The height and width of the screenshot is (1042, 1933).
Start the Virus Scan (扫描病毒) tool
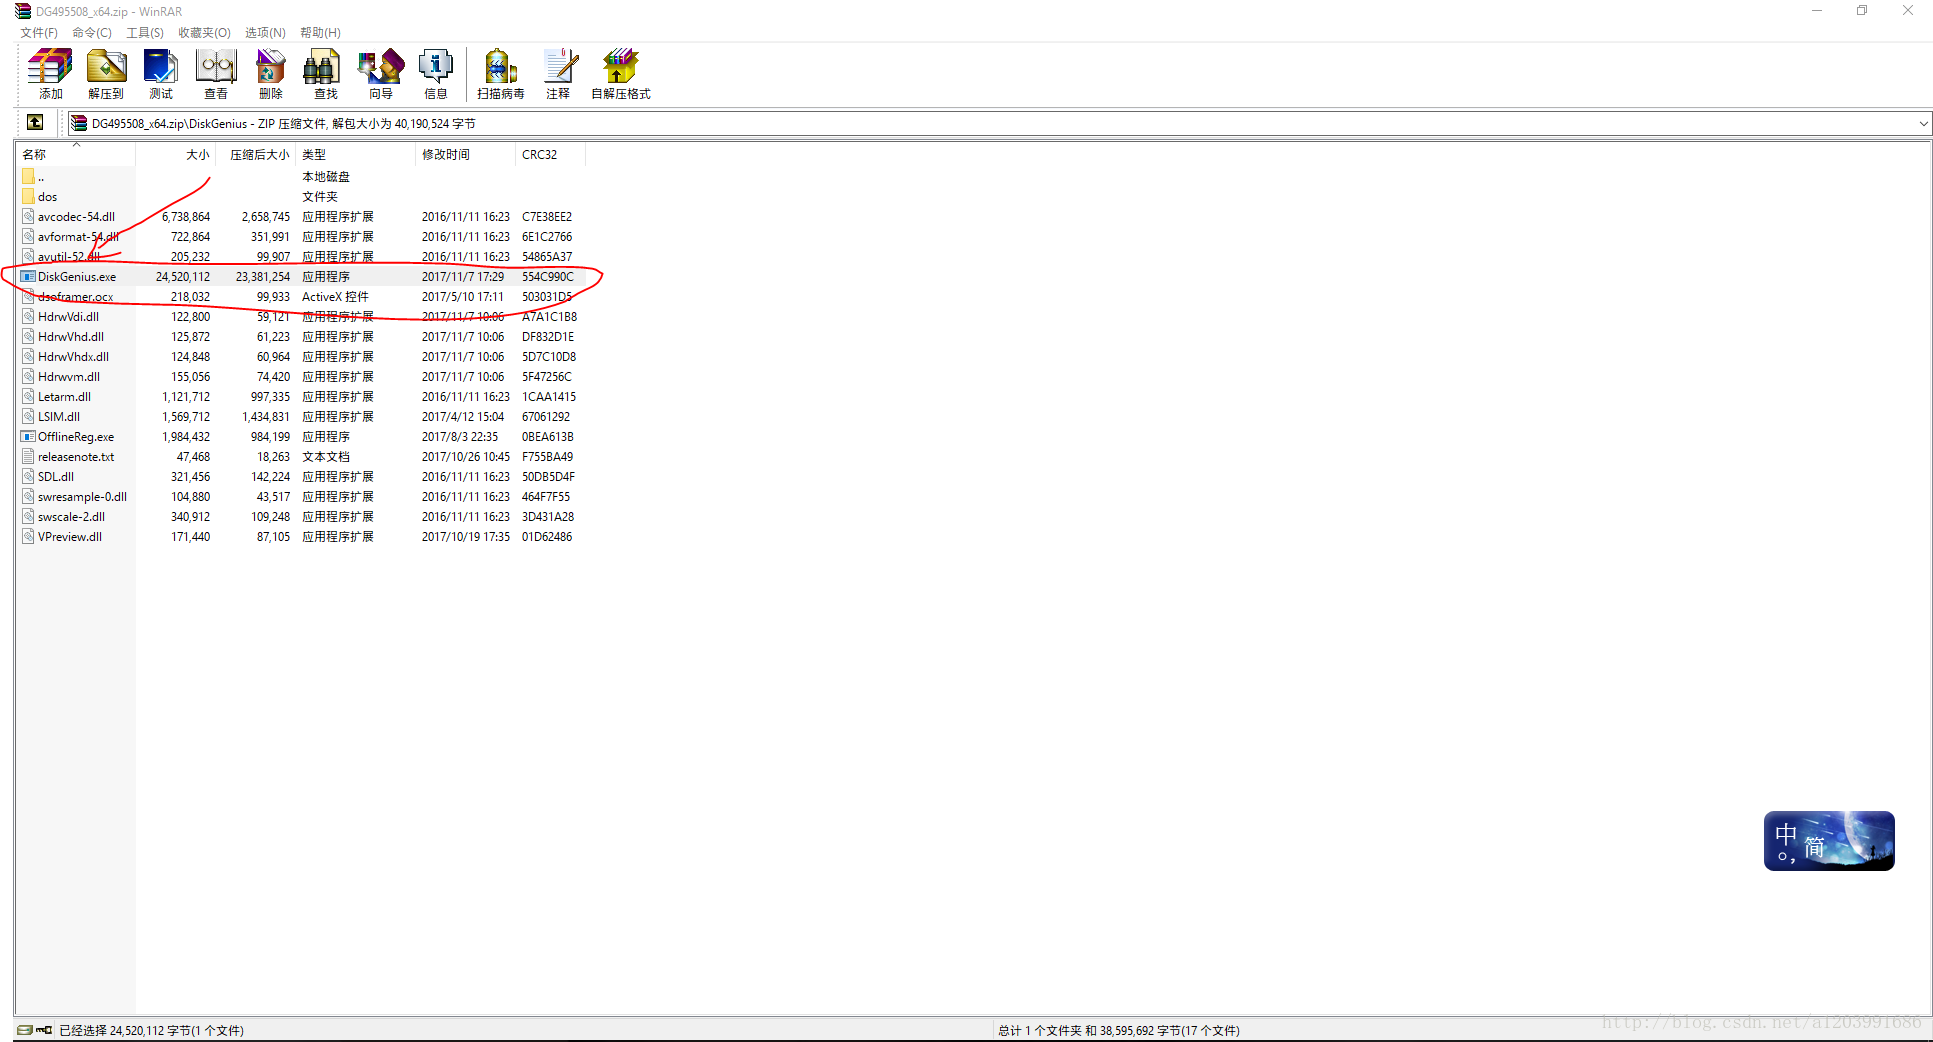tap(501, 74)
